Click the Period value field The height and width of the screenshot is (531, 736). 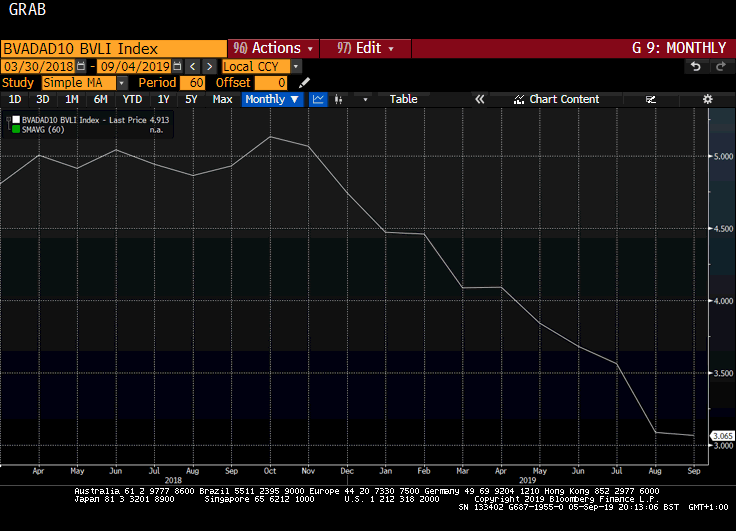192,83
